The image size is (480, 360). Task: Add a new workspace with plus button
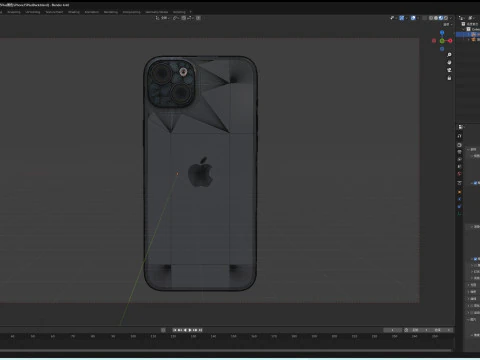[x=191, y=12]
